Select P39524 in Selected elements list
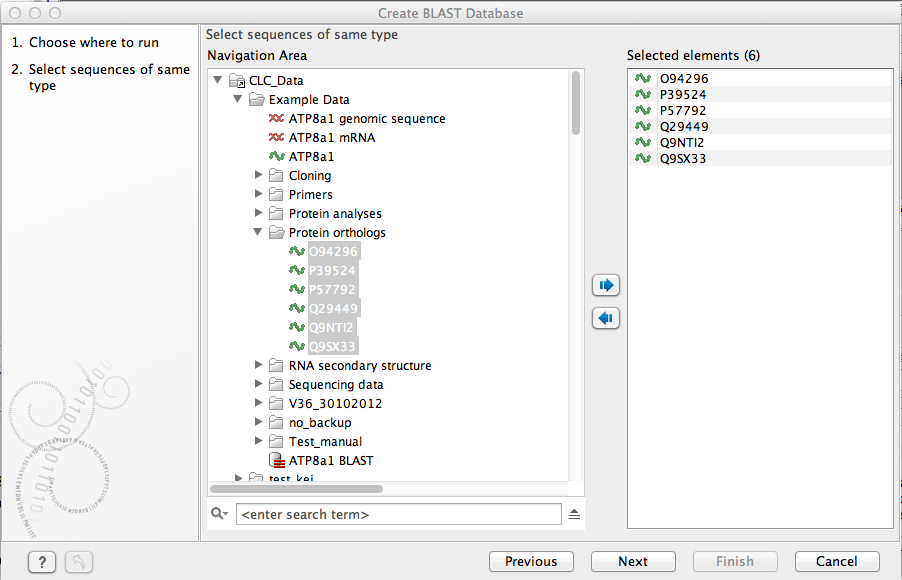 [683, 95]
